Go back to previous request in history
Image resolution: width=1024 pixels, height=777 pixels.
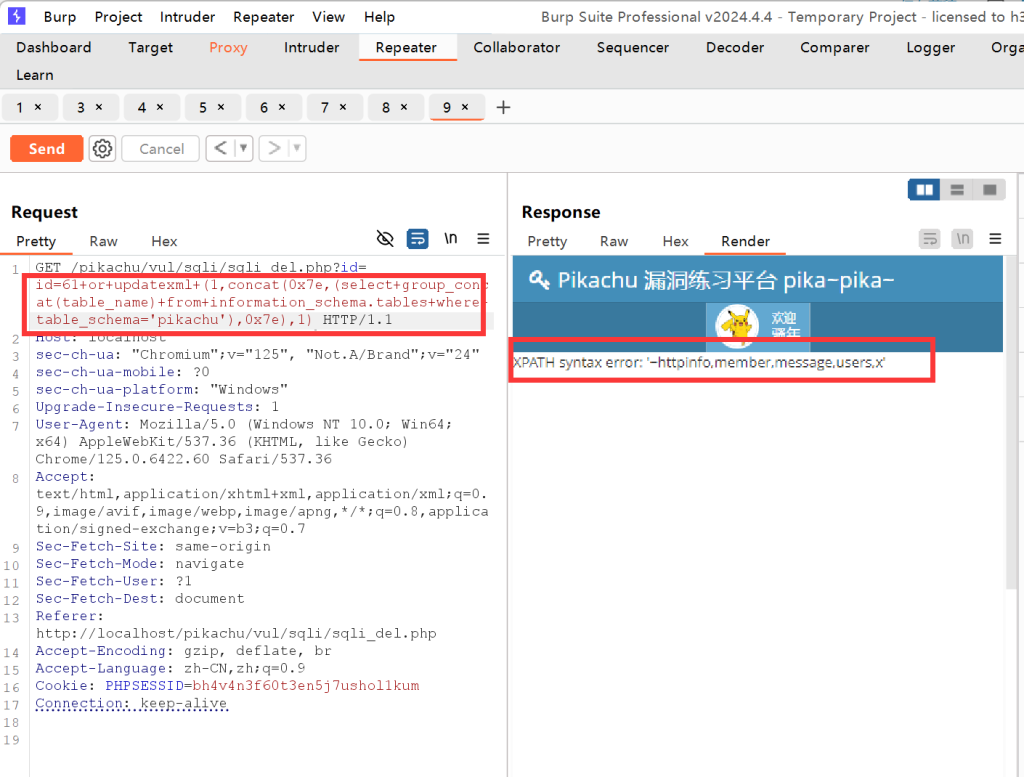click(221, 148)
